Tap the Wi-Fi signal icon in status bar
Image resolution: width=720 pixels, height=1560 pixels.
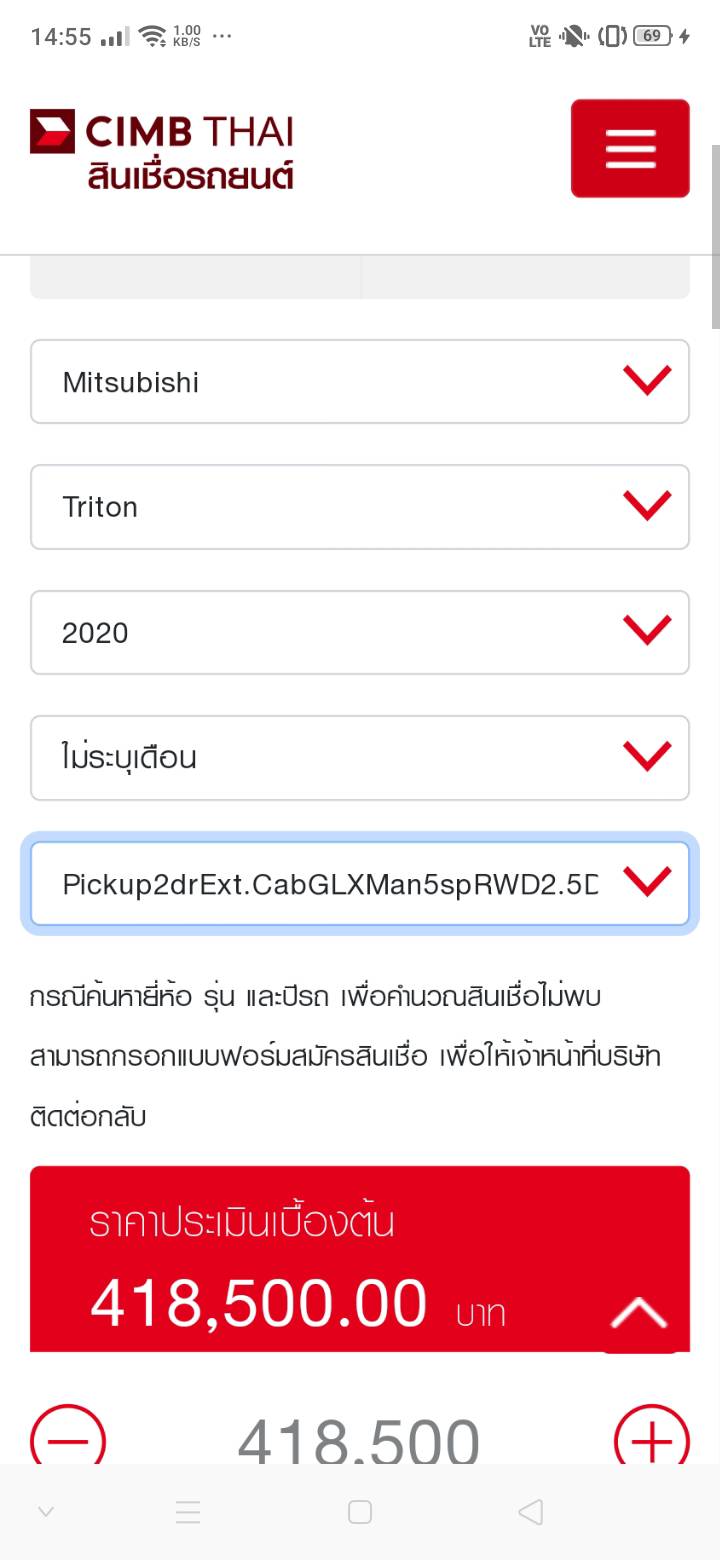click(152, 37)
